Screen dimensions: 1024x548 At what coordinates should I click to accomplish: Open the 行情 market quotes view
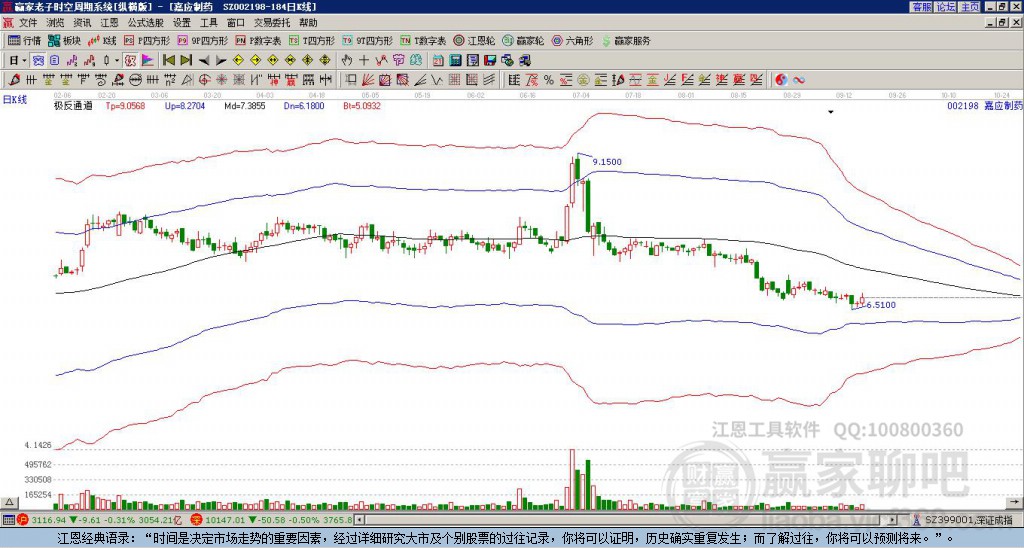tap(25, 40)
